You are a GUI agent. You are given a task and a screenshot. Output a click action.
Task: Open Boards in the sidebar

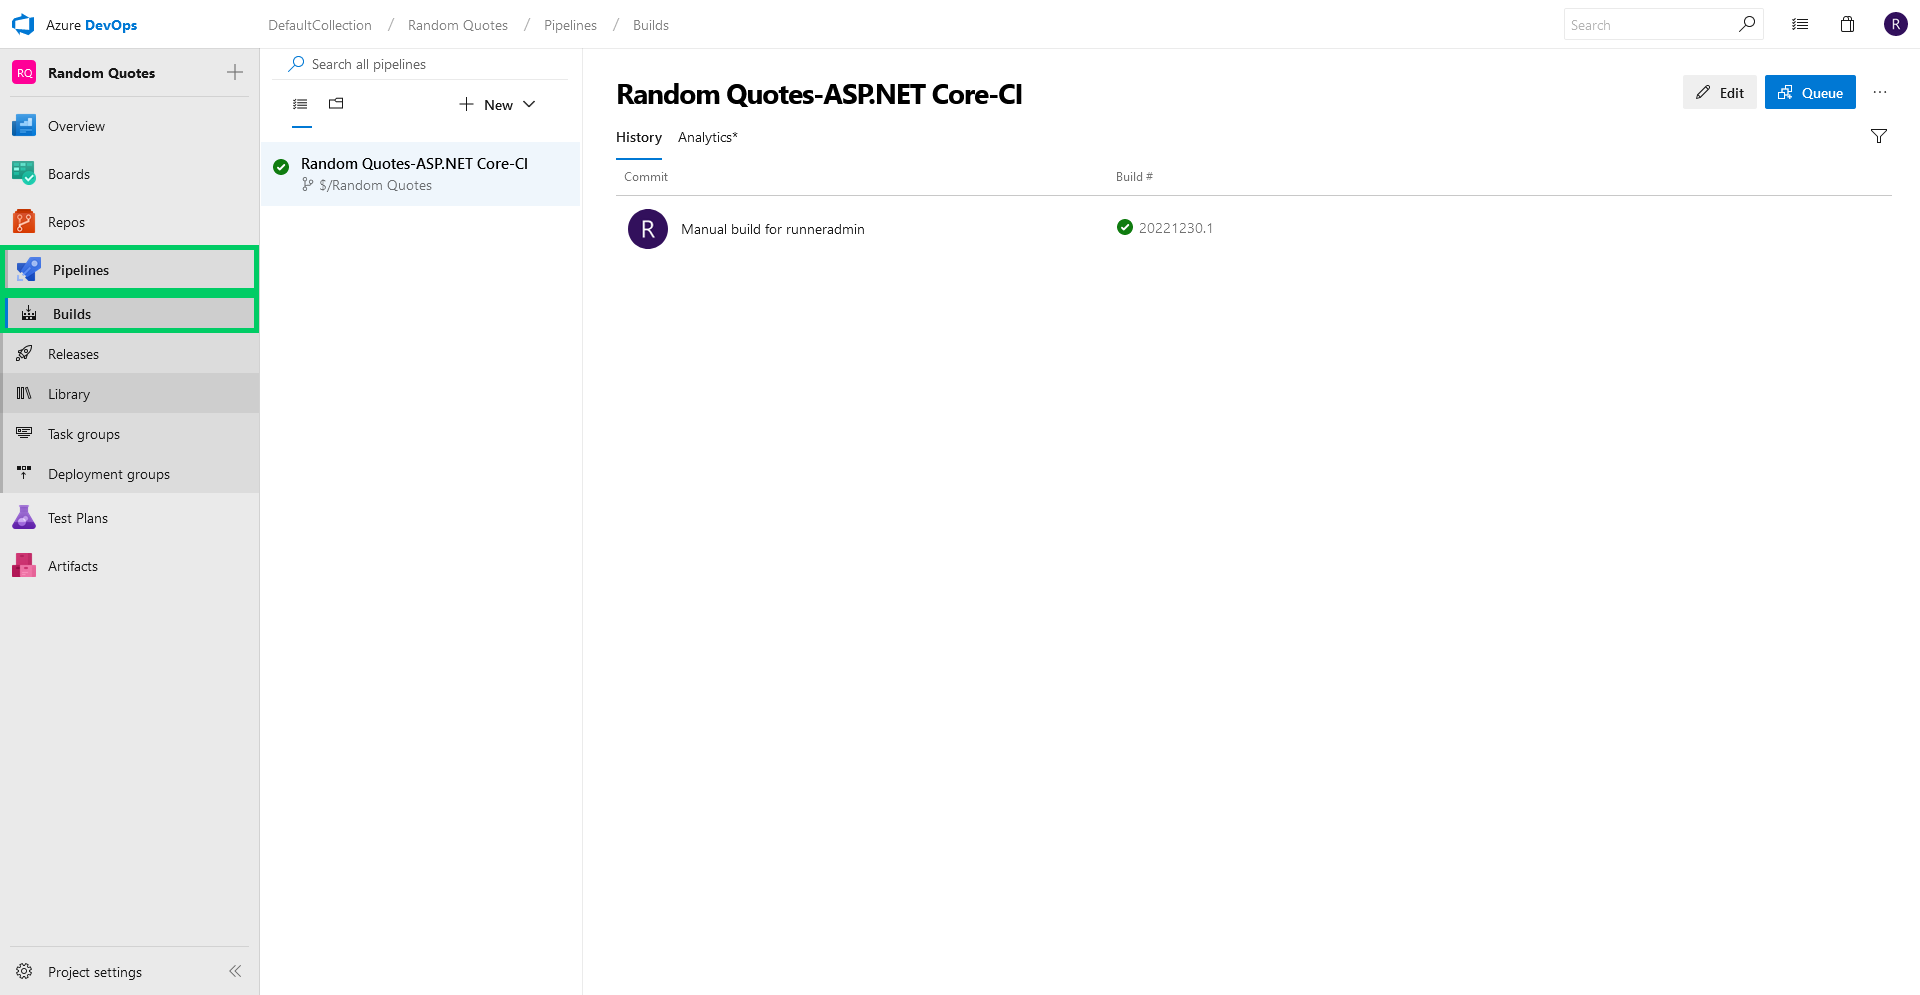[130, 174]
